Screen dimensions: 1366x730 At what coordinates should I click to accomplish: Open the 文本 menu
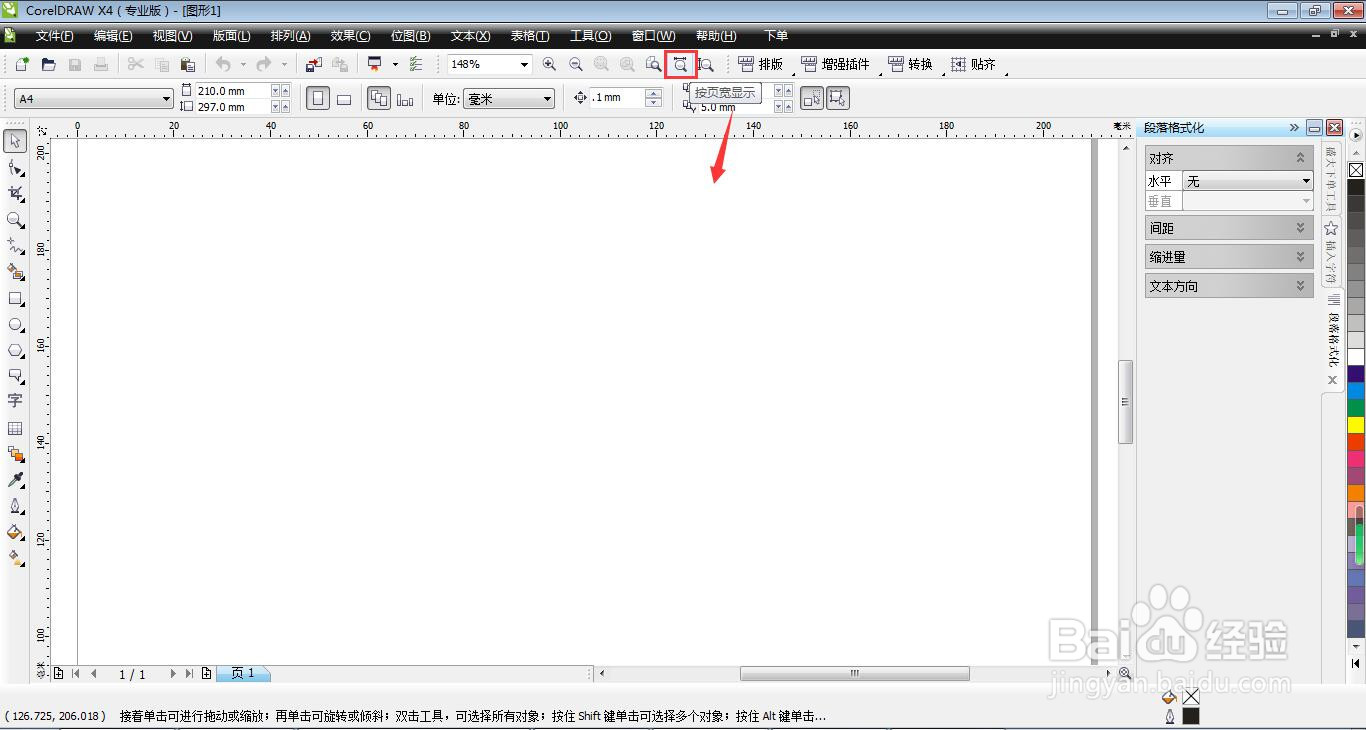[x=469, y=36]
